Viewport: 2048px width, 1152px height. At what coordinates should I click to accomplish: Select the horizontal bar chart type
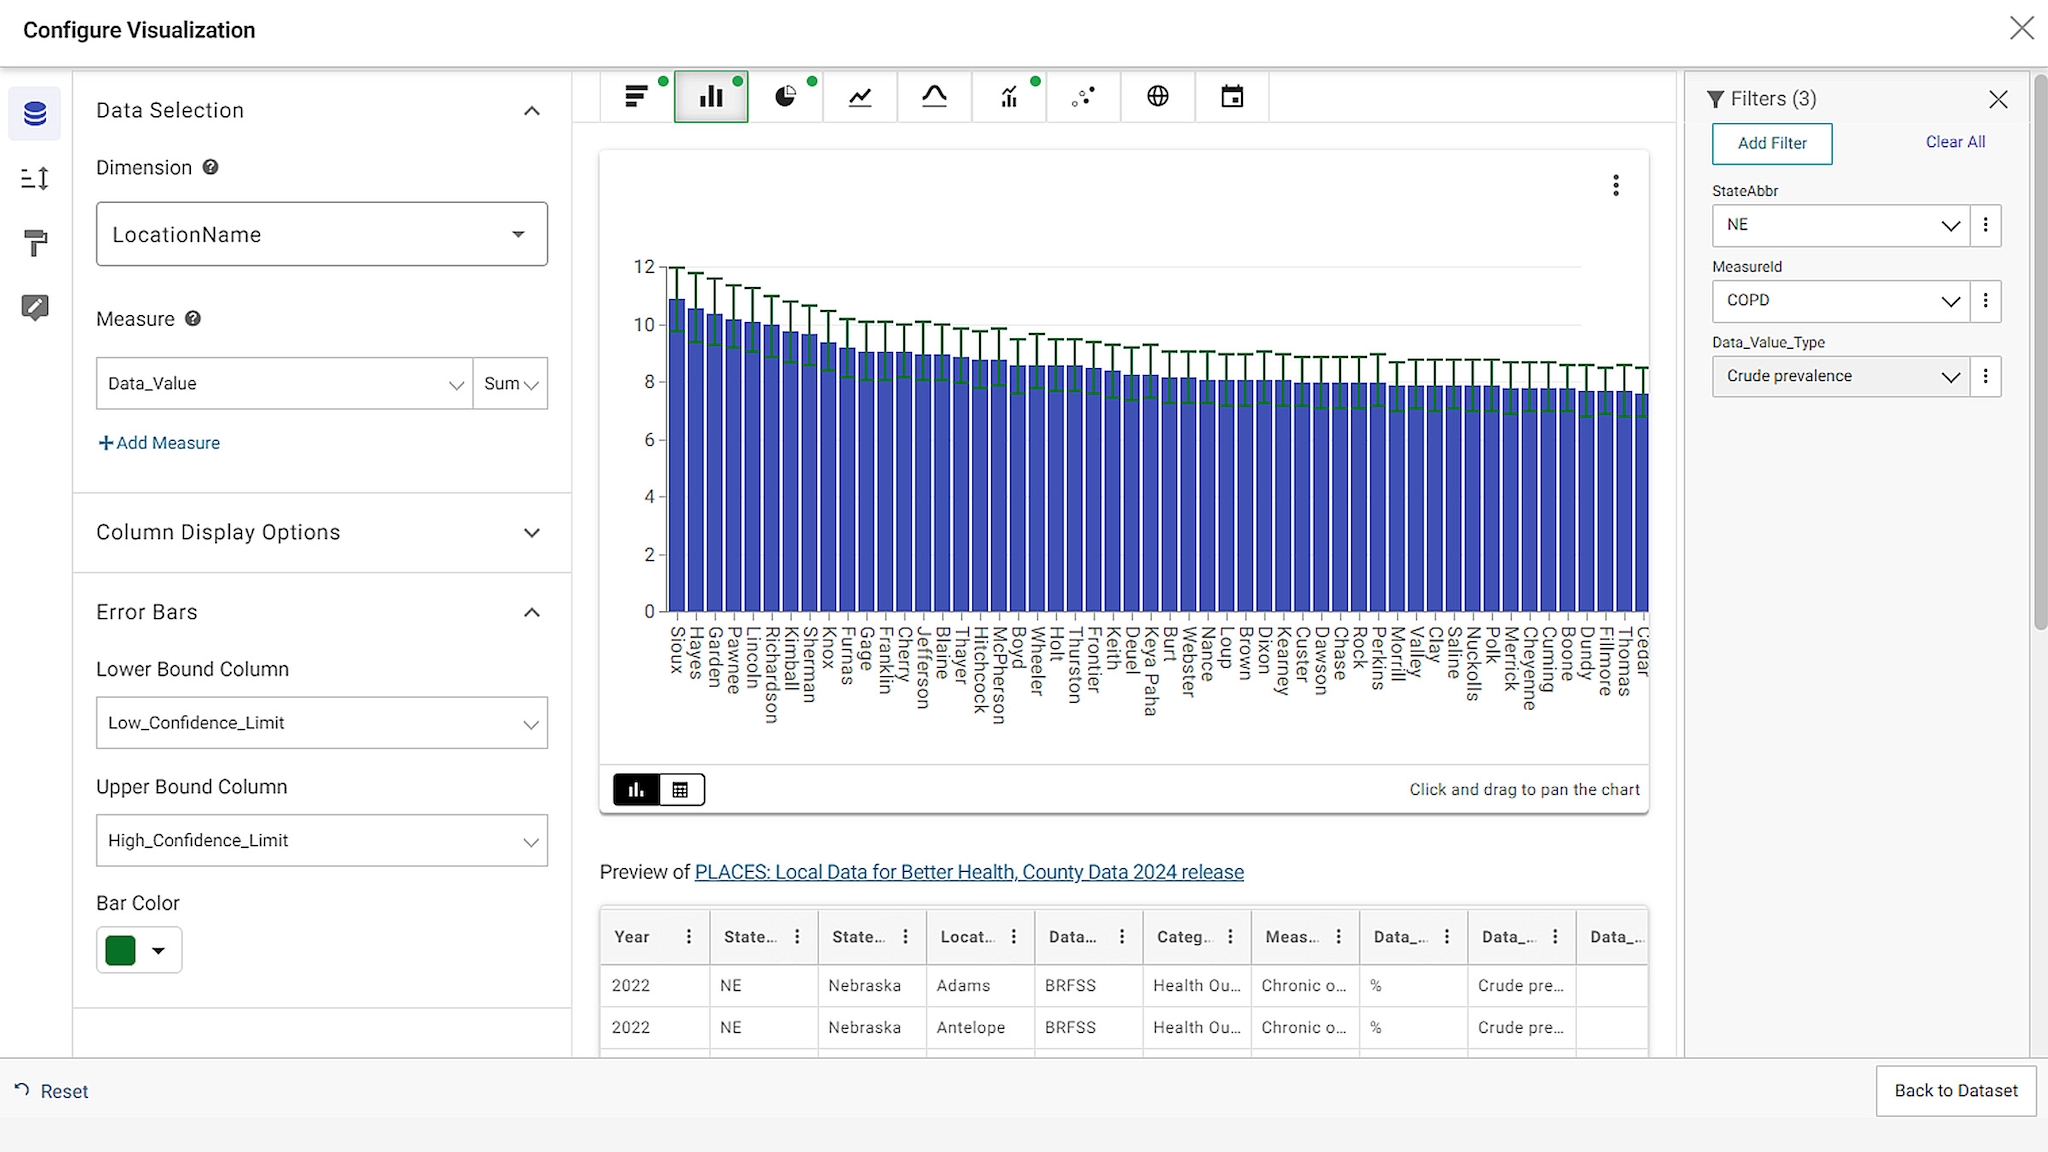(637, 96)
